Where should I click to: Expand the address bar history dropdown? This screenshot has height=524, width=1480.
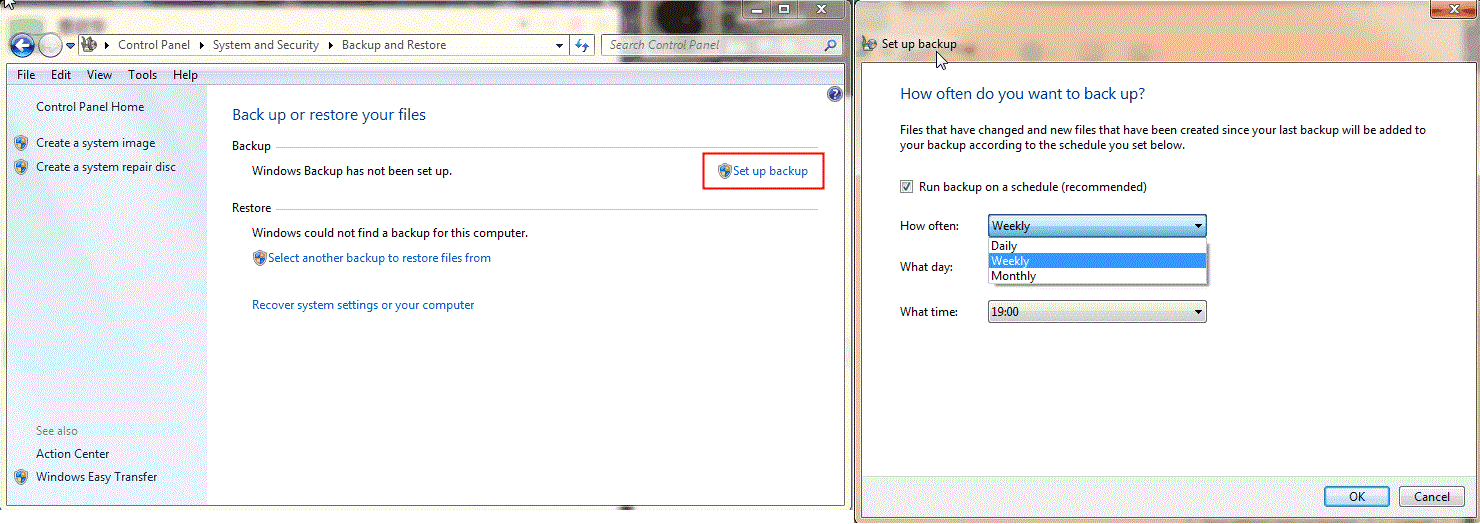point(560,45)
